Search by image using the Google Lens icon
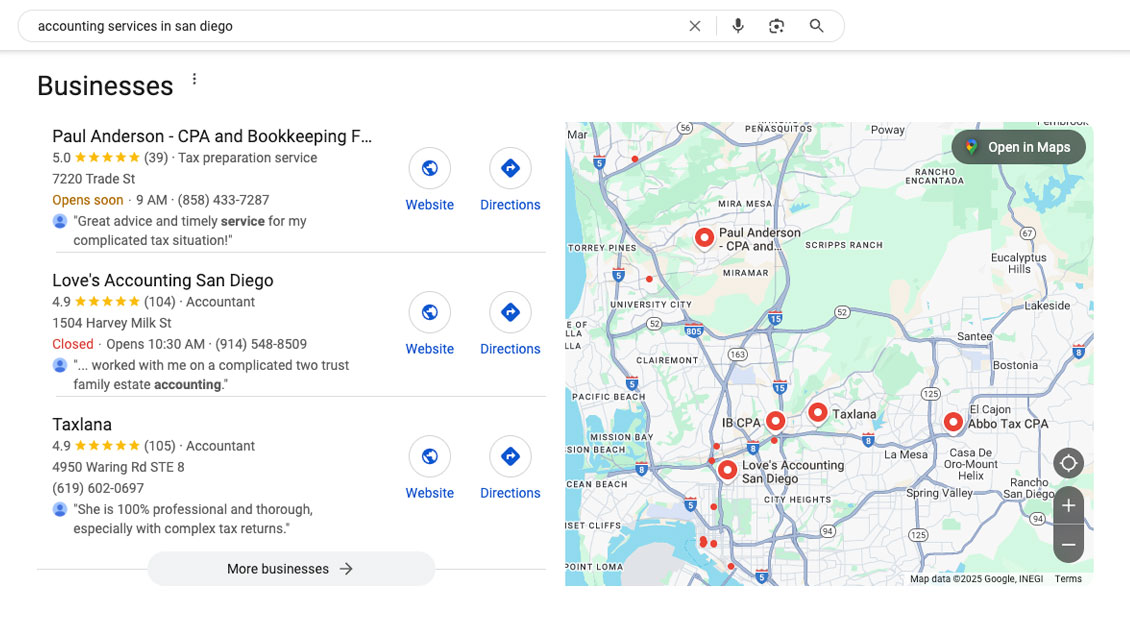 [777, 26]
